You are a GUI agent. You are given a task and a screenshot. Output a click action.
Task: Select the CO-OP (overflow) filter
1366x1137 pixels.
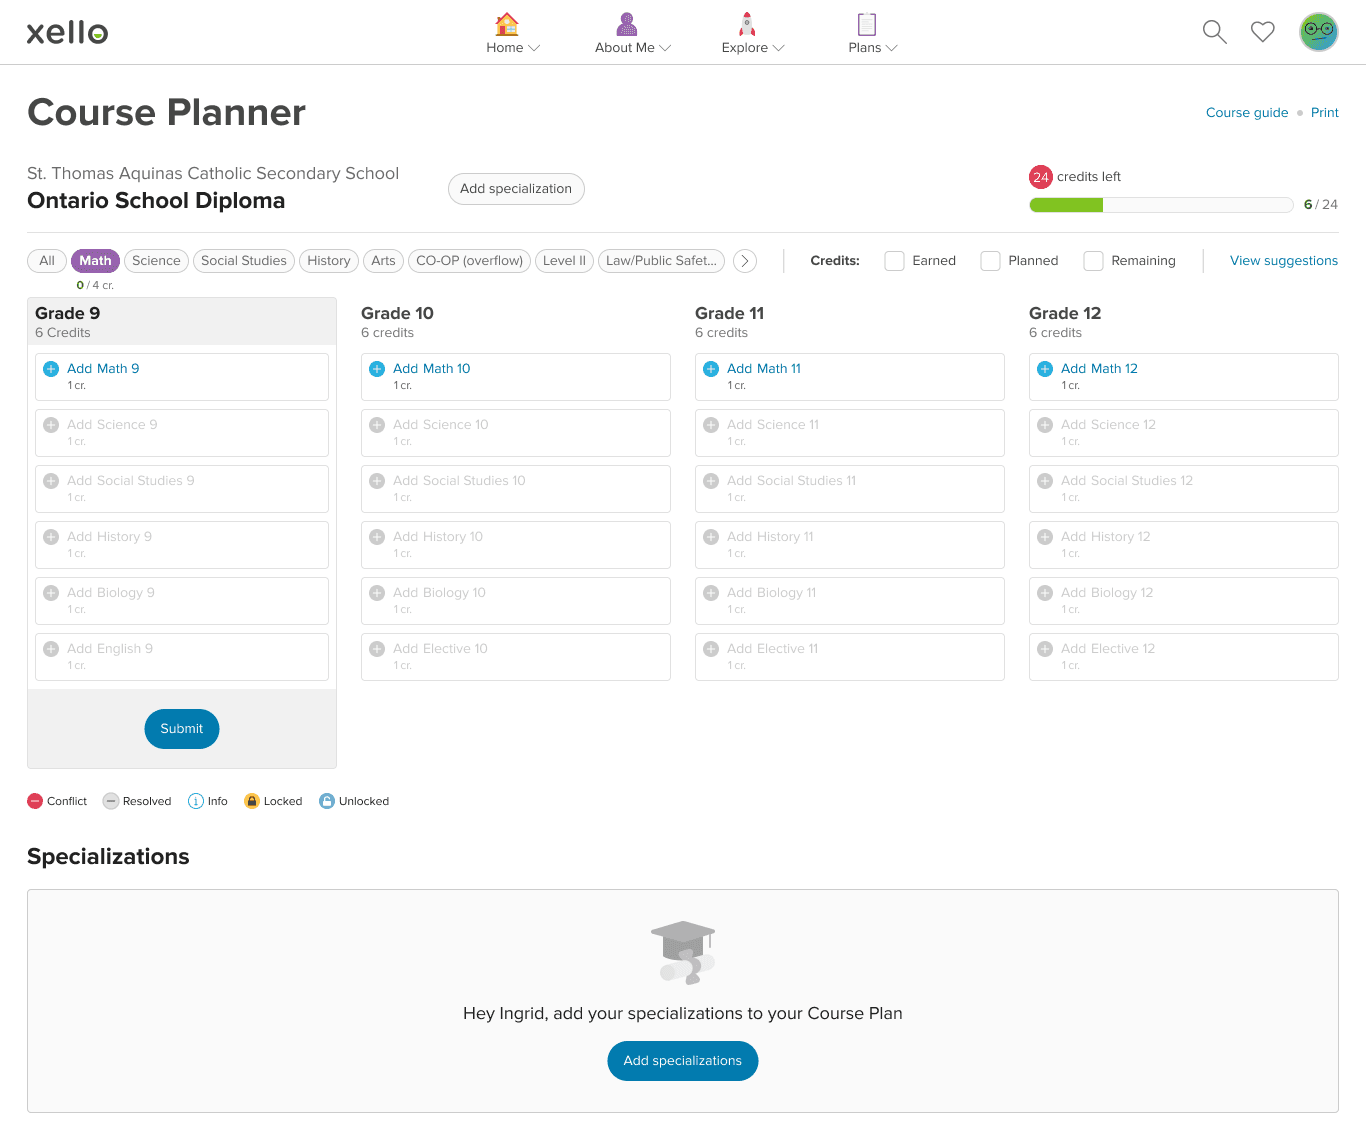[469, 261]
